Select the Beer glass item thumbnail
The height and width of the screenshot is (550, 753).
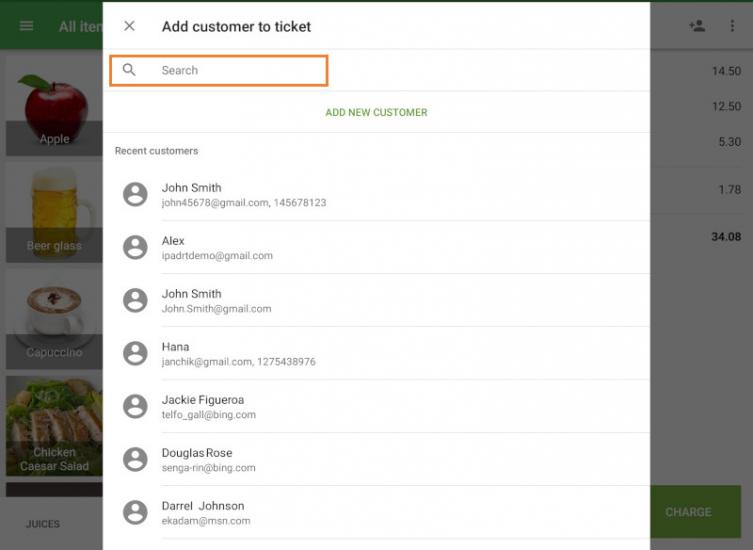point(54,212)
